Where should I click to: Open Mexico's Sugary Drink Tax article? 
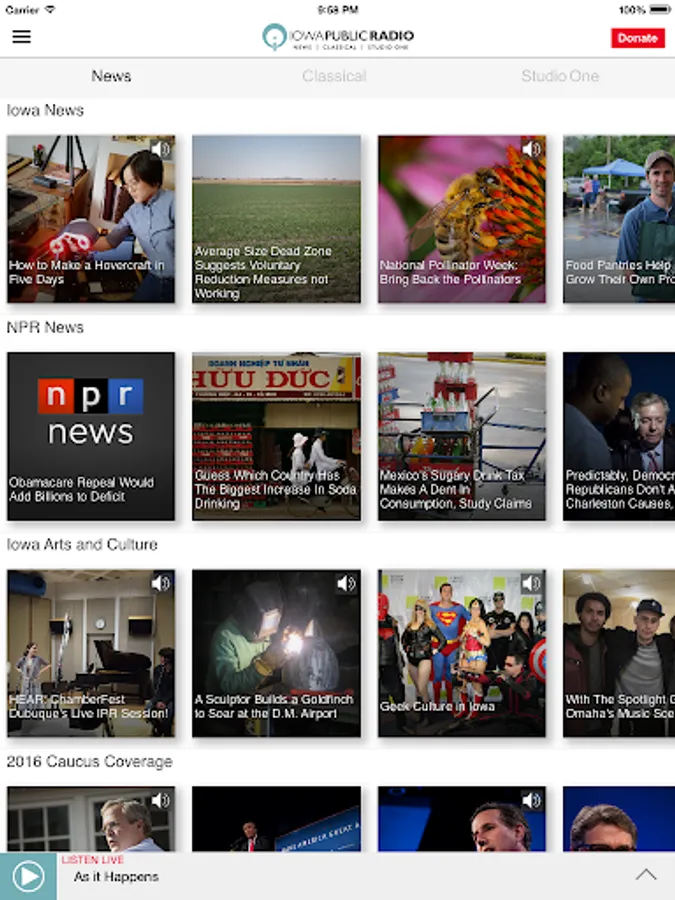point(461,436)
